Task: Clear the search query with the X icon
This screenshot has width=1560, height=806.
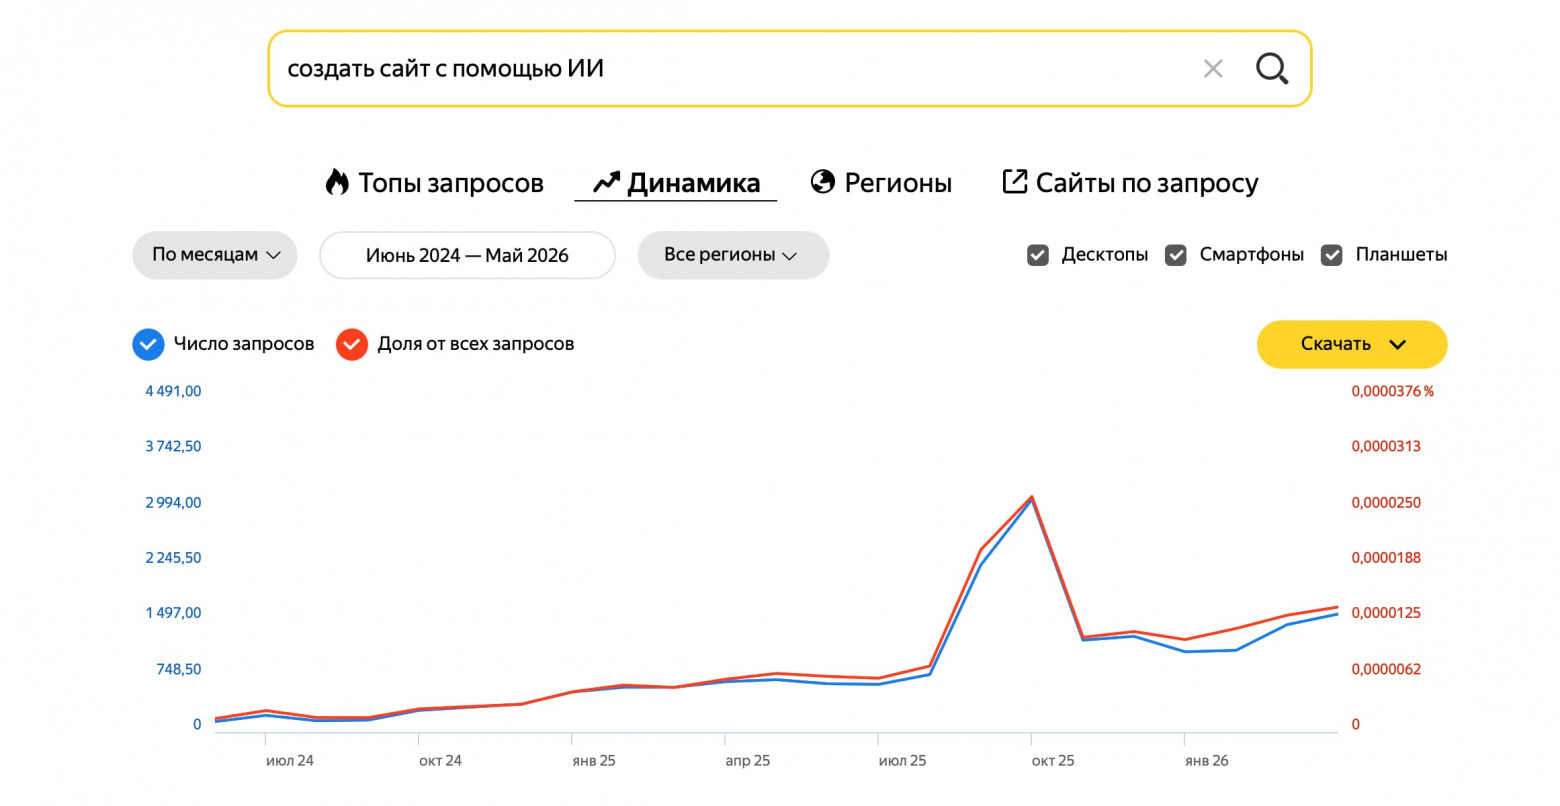Action: (1213, 69)
